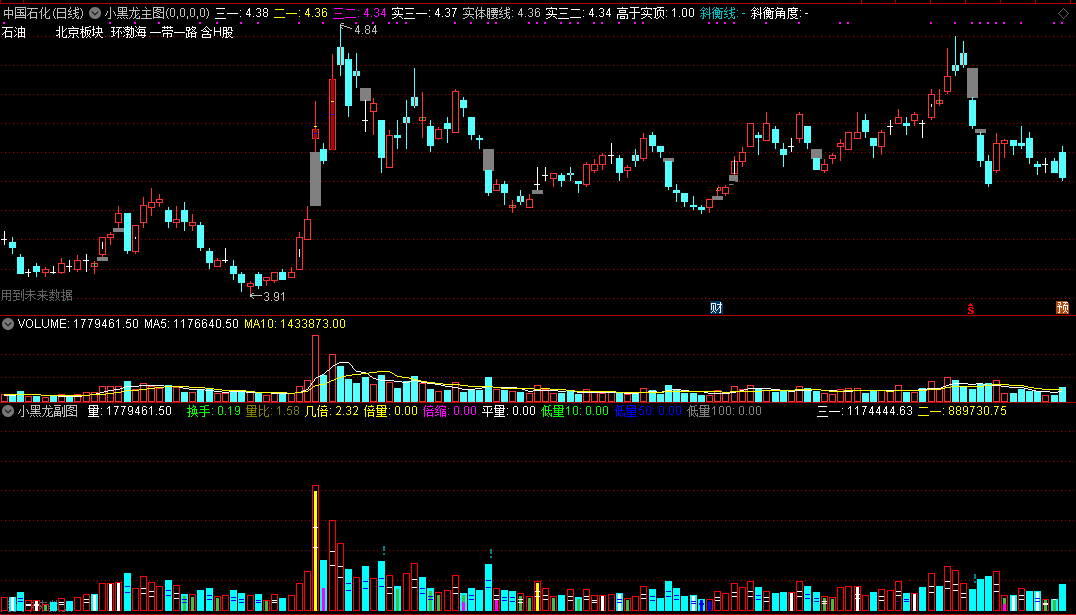Select the green 换手: 0.19 value
The image size is (1076, 615).
coord(214,411)
